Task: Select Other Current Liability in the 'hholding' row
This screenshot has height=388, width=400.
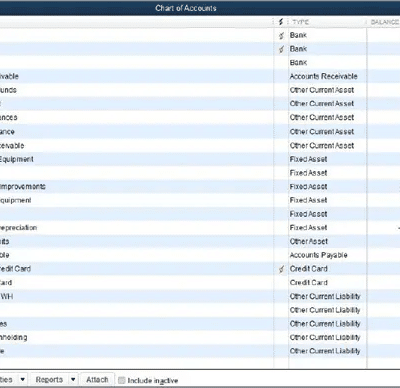Action: point(325,337)
